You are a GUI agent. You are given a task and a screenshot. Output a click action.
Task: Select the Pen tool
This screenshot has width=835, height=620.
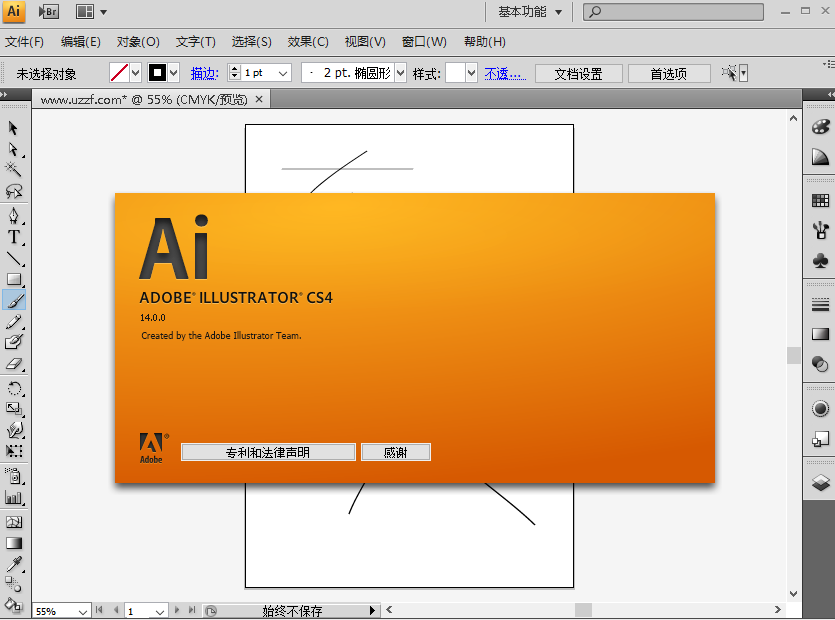click(x=13, y=216)
